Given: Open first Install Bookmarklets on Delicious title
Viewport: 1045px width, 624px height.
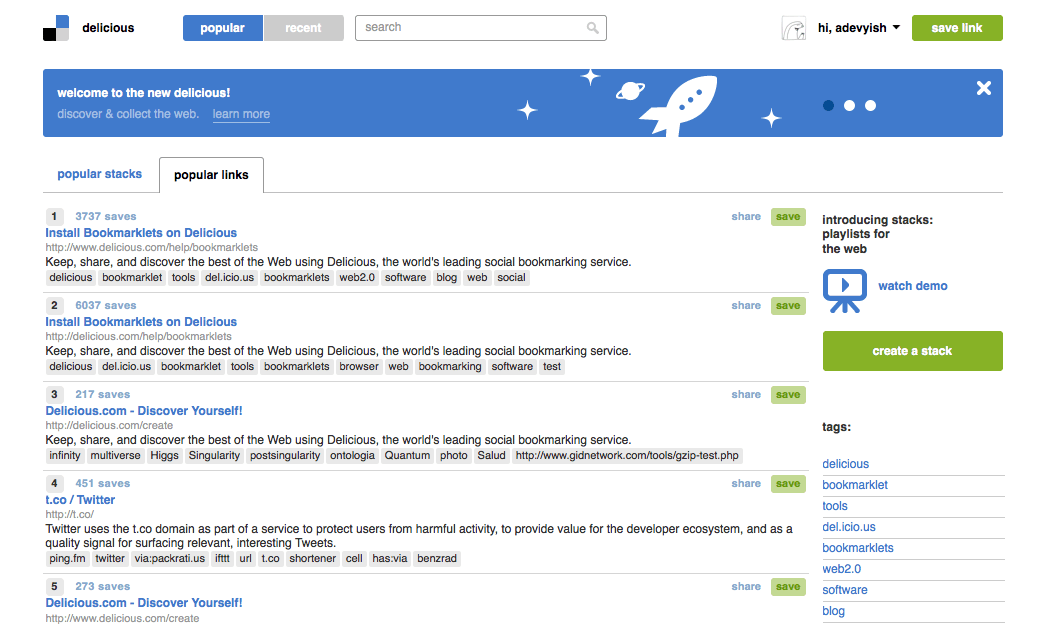Looking at the screenshot, I should (x=141, y=233).
